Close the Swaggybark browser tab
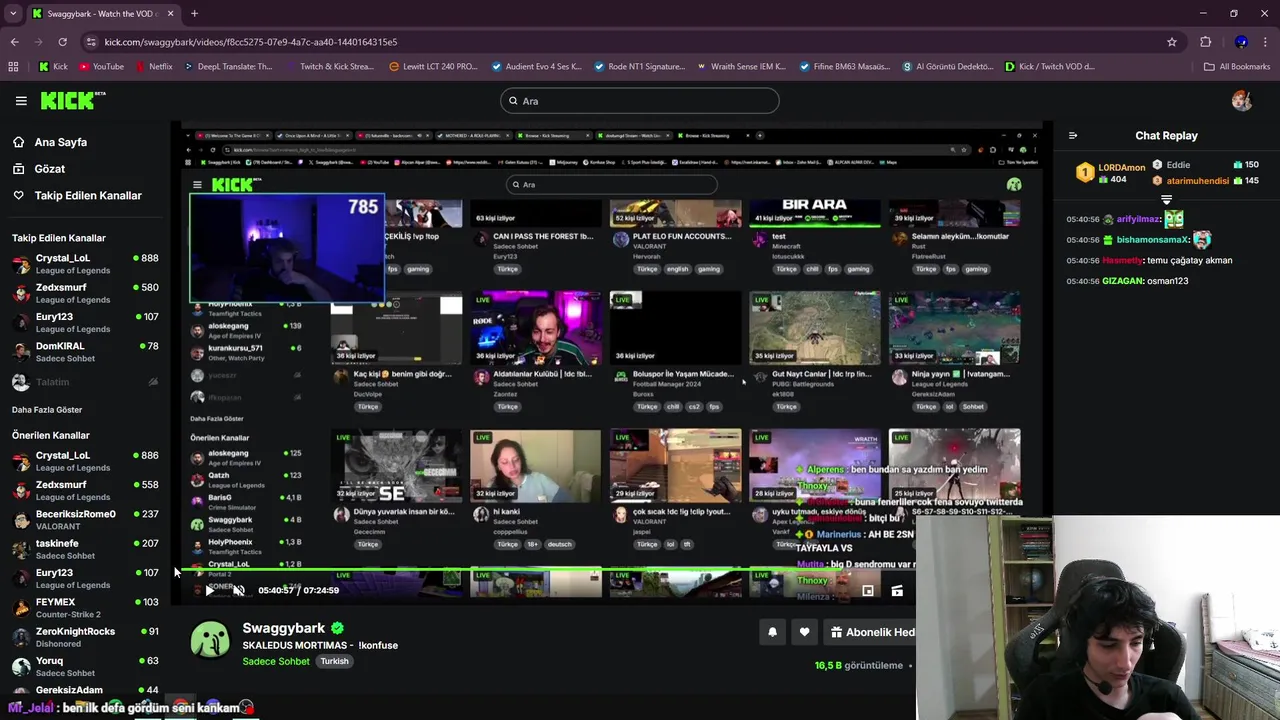 coord(170,14)
